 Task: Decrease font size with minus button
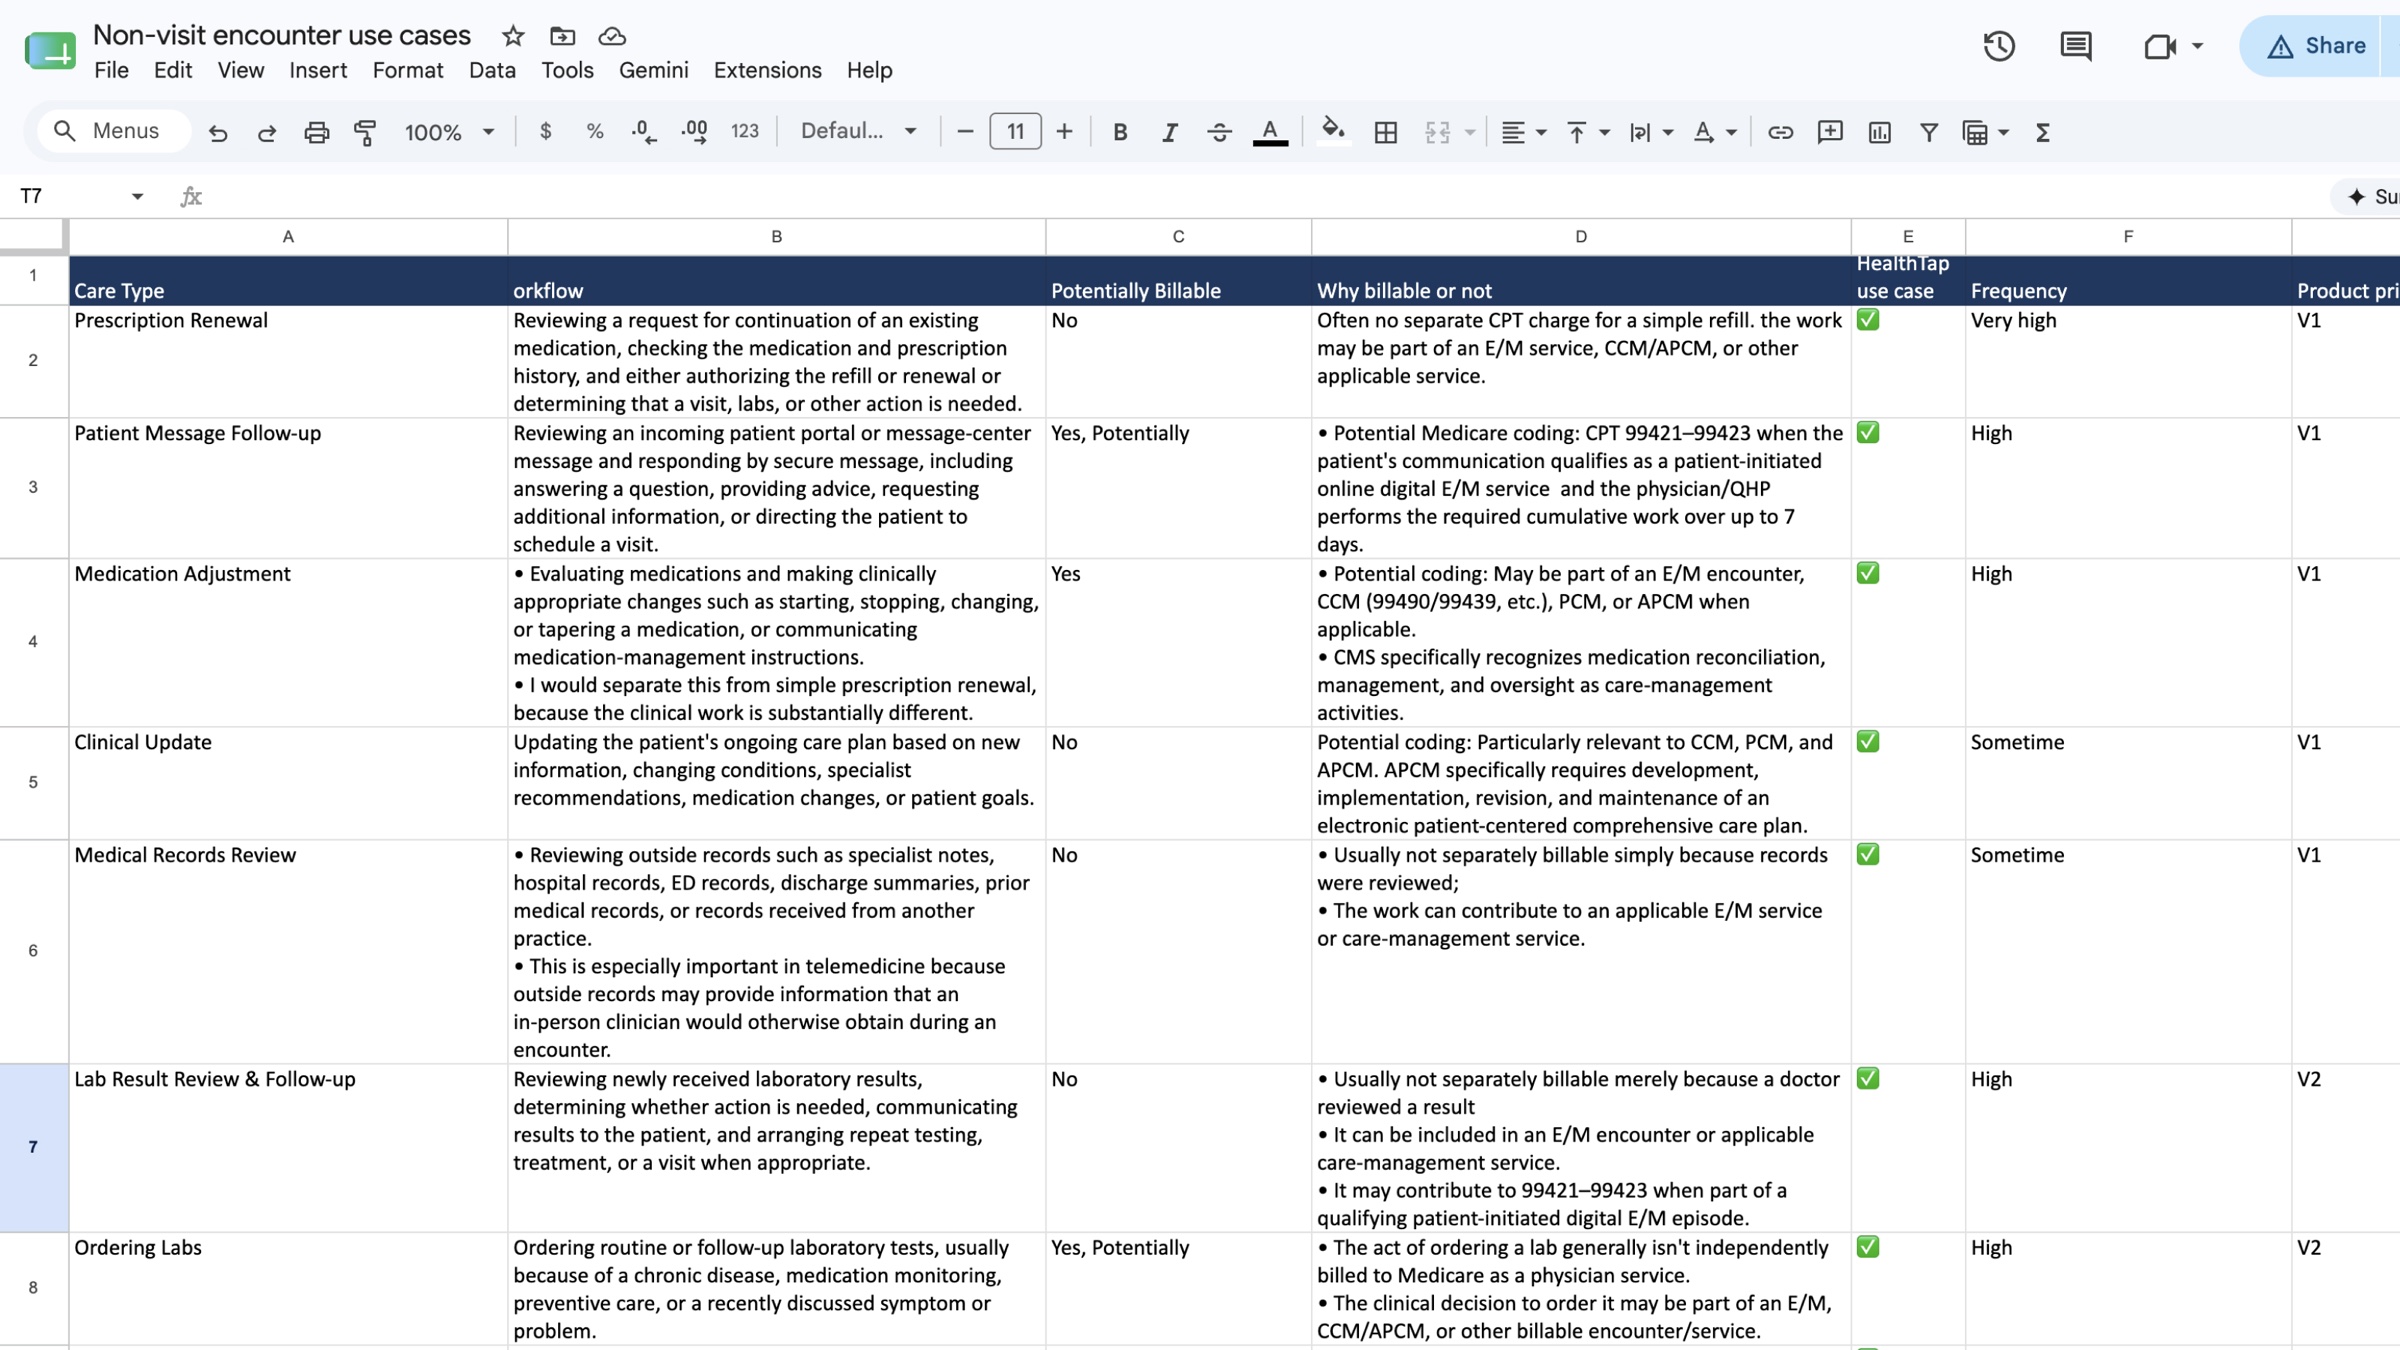click(x=965, y=131)
